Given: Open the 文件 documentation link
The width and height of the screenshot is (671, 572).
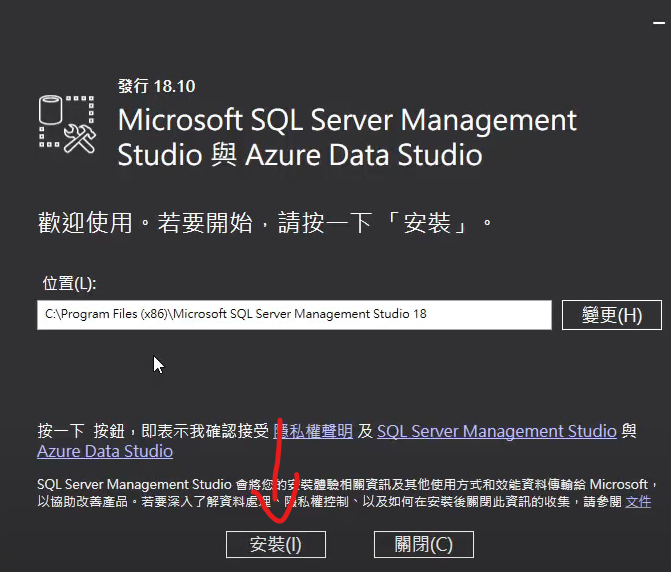Looking at the screenshot, I should pyautogui.click(x=638, y=501).
